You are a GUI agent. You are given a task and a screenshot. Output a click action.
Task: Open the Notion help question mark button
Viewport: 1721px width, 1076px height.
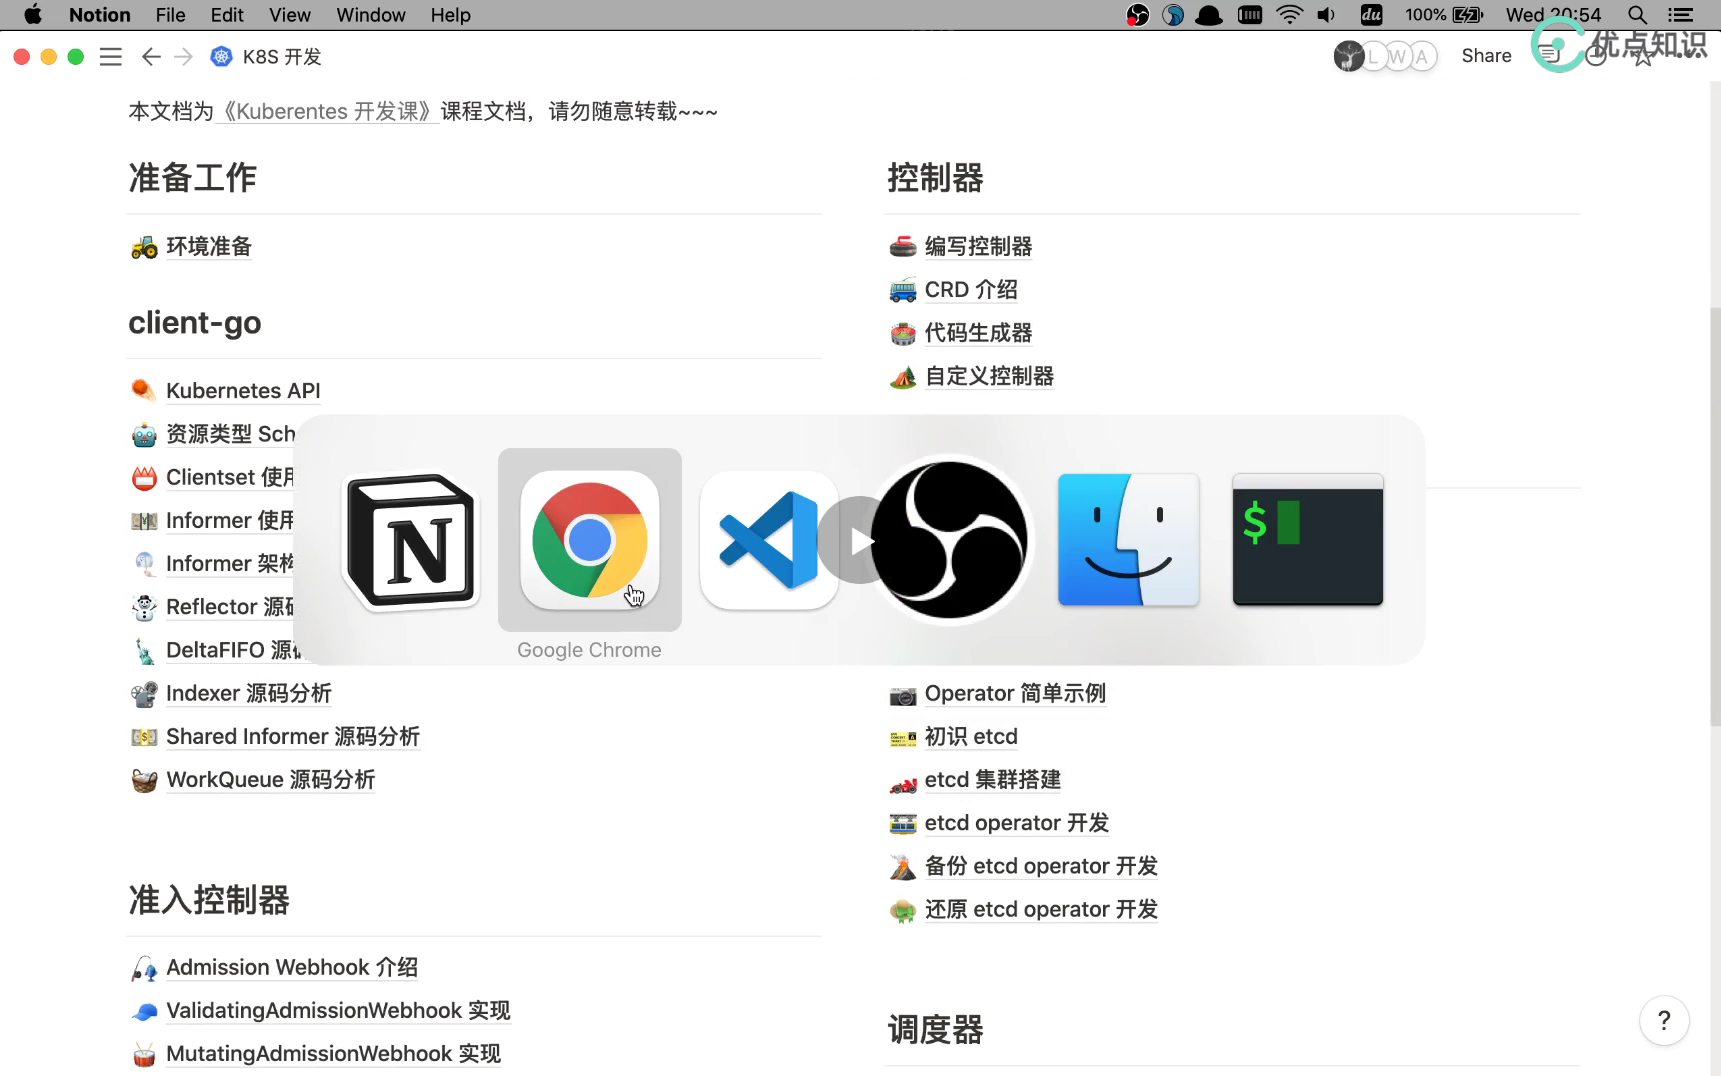coord(1664,1020)
